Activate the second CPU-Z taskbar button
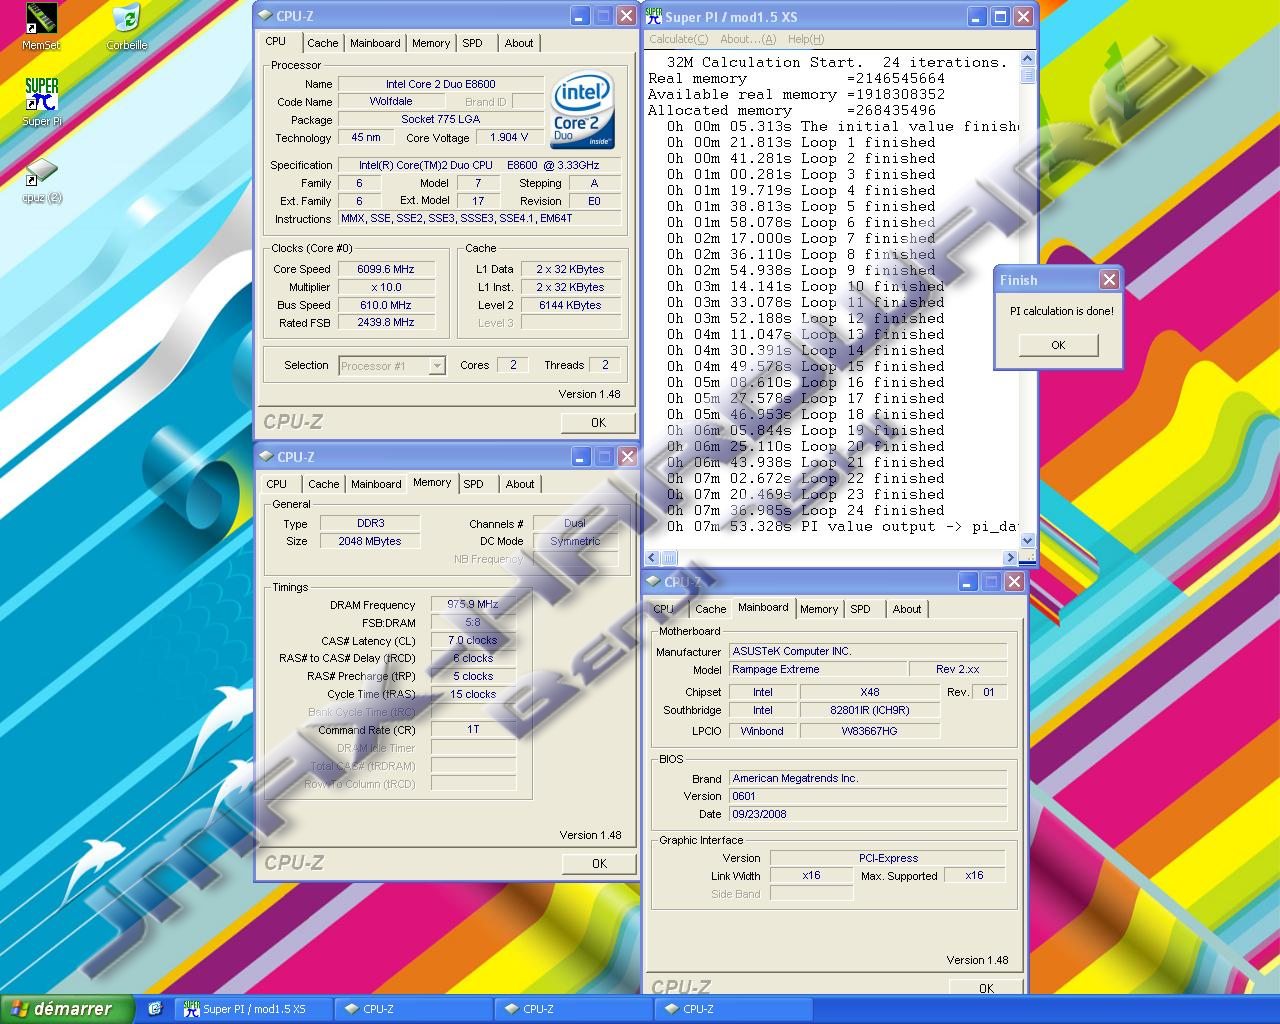The width and height of the screenshot is (1280, 1024). pos(573,1009)
